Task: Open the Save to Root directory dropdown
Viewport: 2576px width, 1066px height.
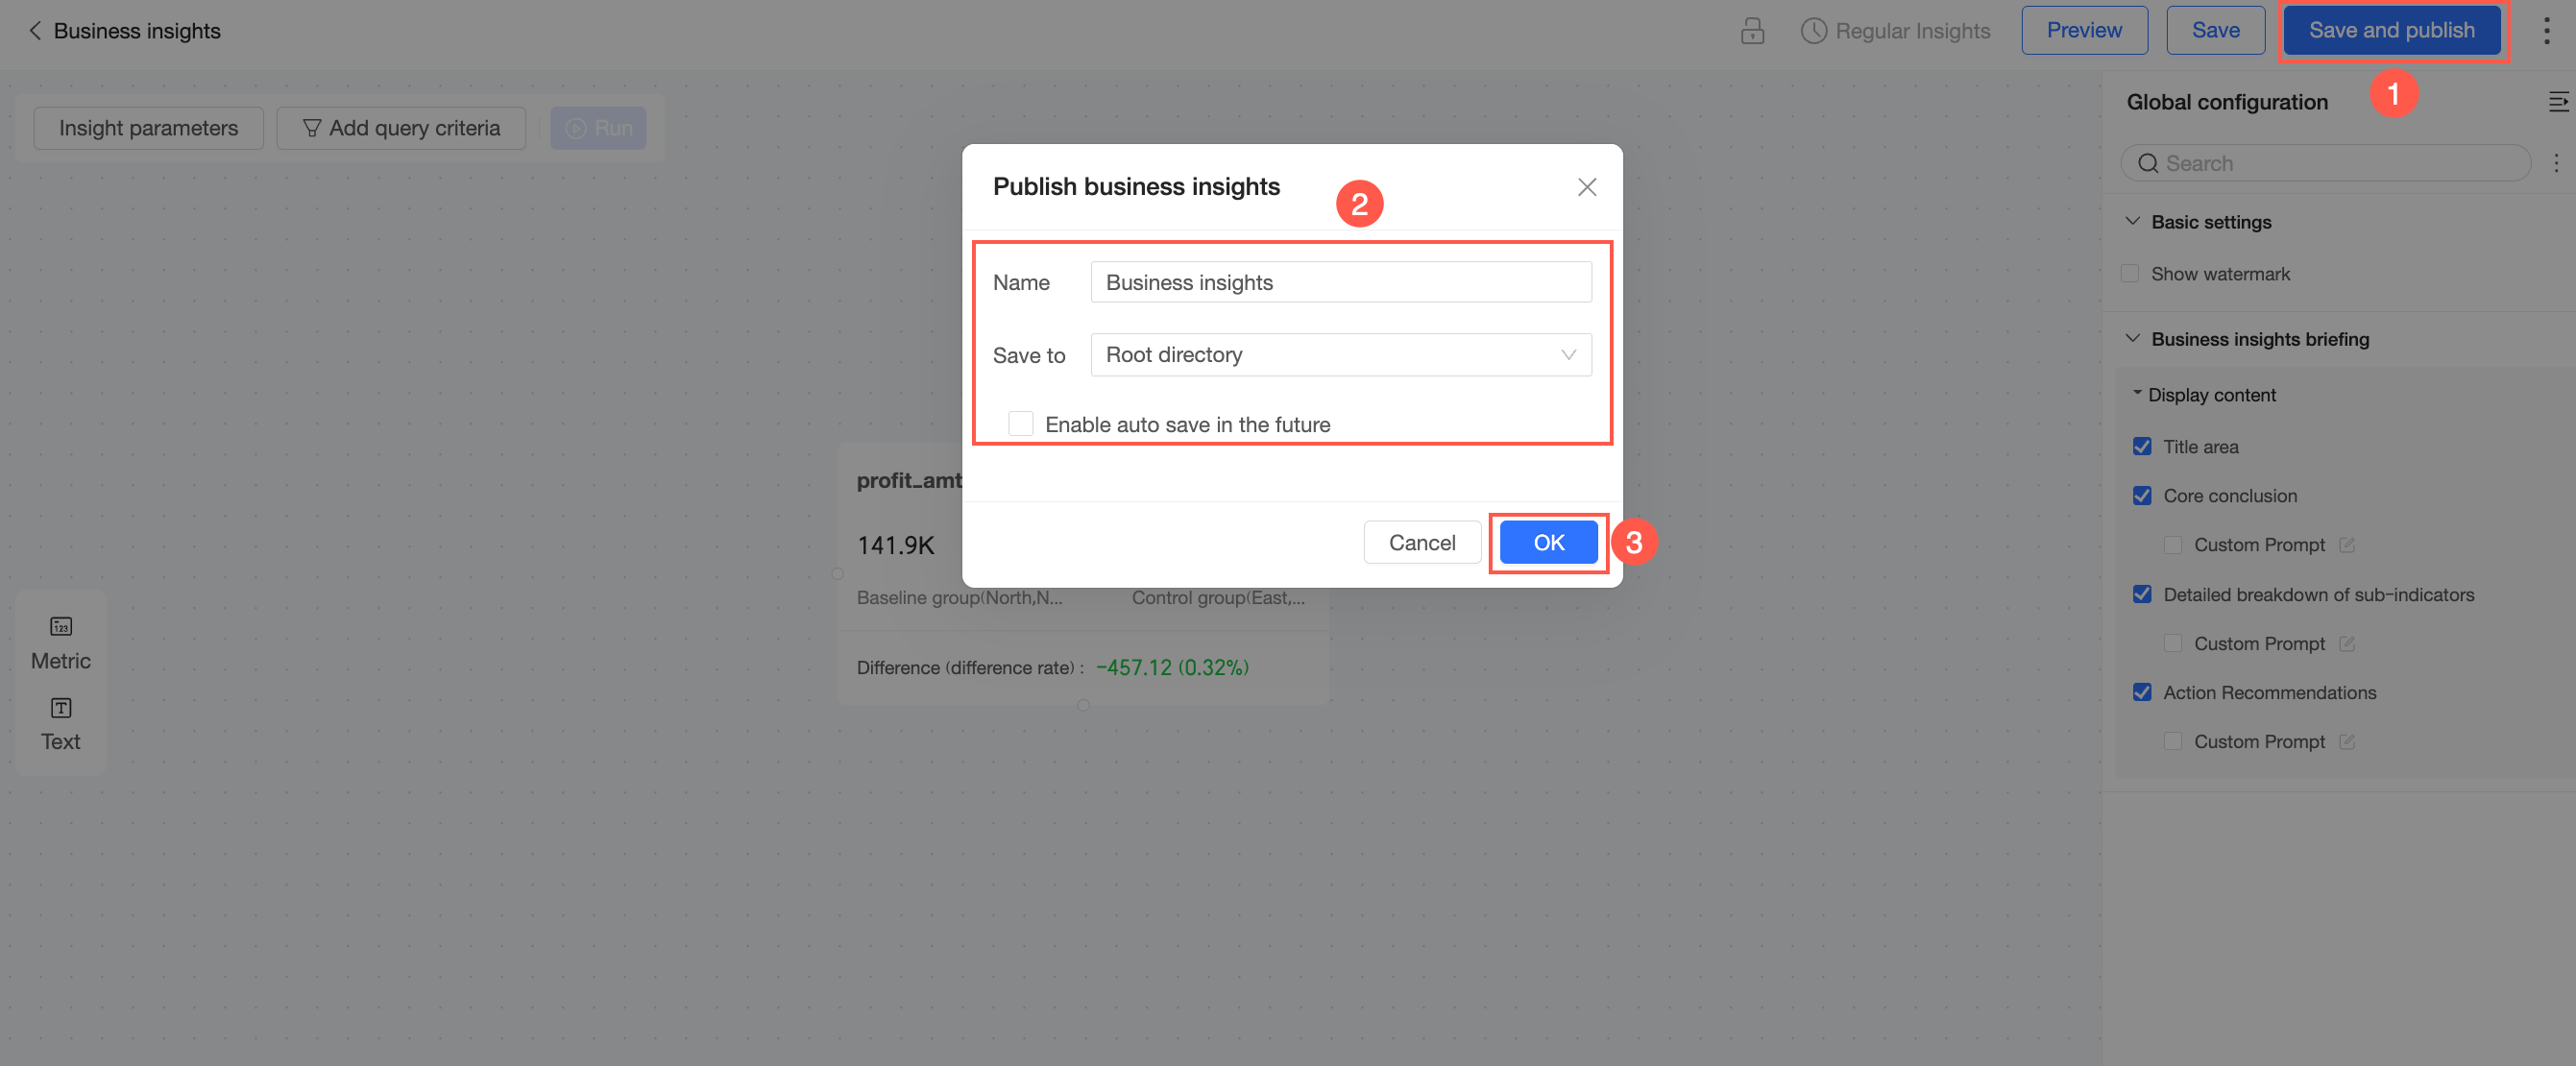Action: click(1340, 355)
